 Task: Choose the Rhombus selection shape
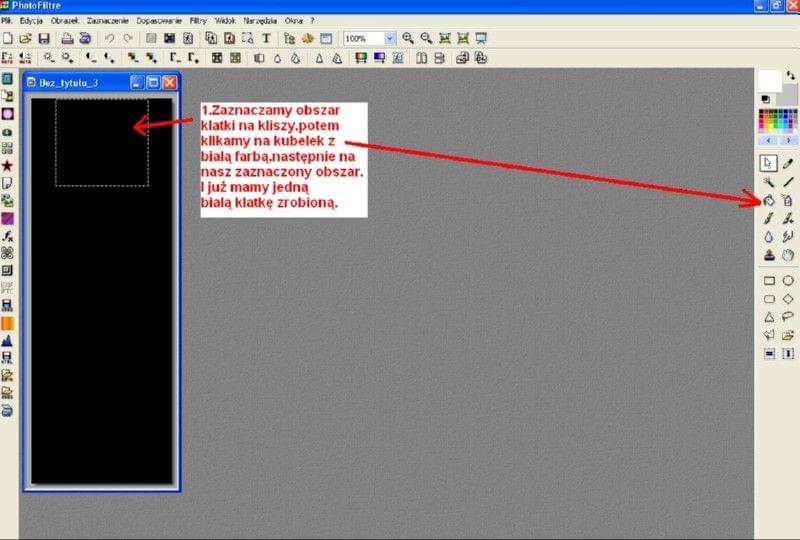[x=788, y=299]
